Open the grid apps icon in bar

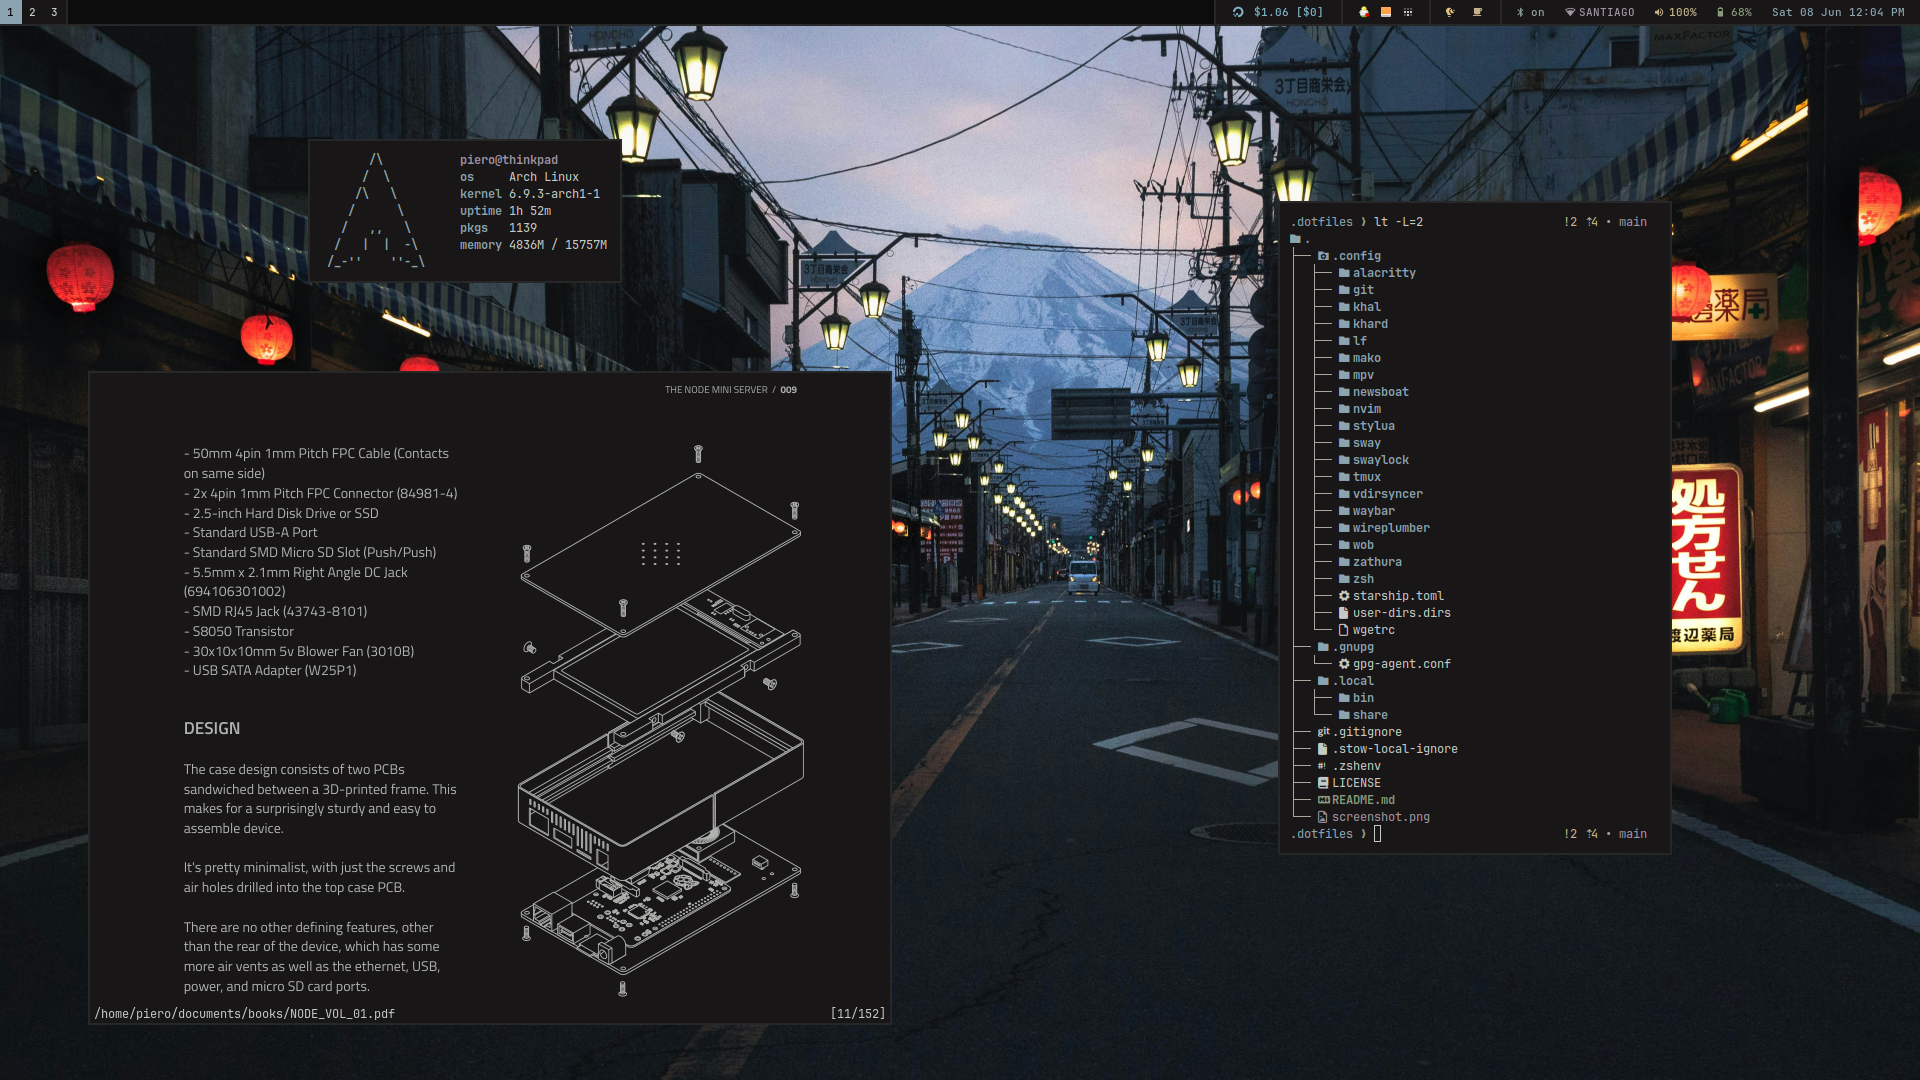[x=1408, y=12]
